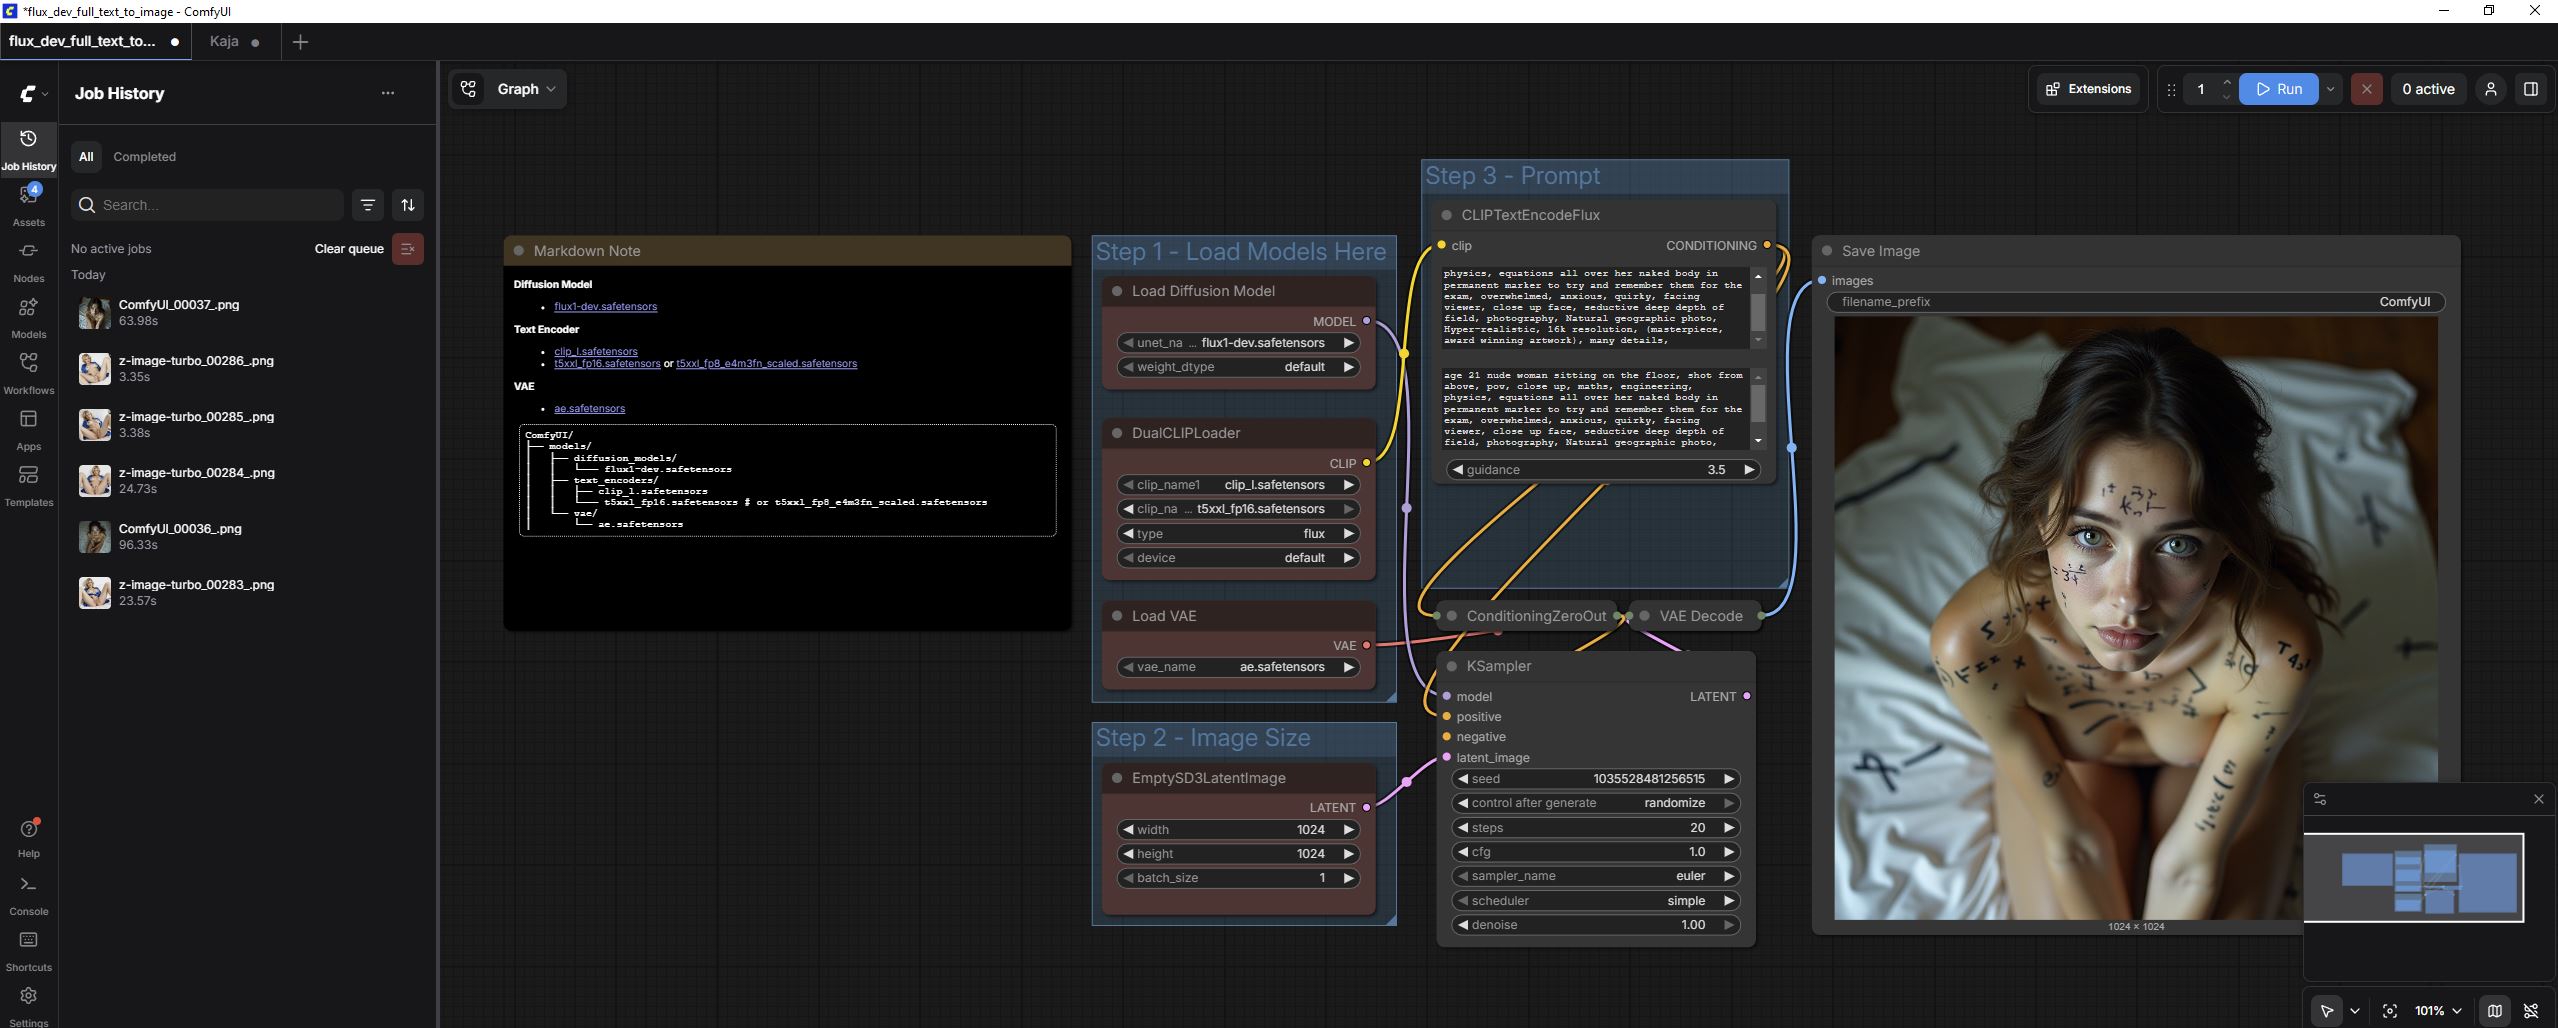Image resolution: width=2558 pixels, height=1028 pixels.
Task: Open the vae_name selector
Action: [x=1238, y=667]
